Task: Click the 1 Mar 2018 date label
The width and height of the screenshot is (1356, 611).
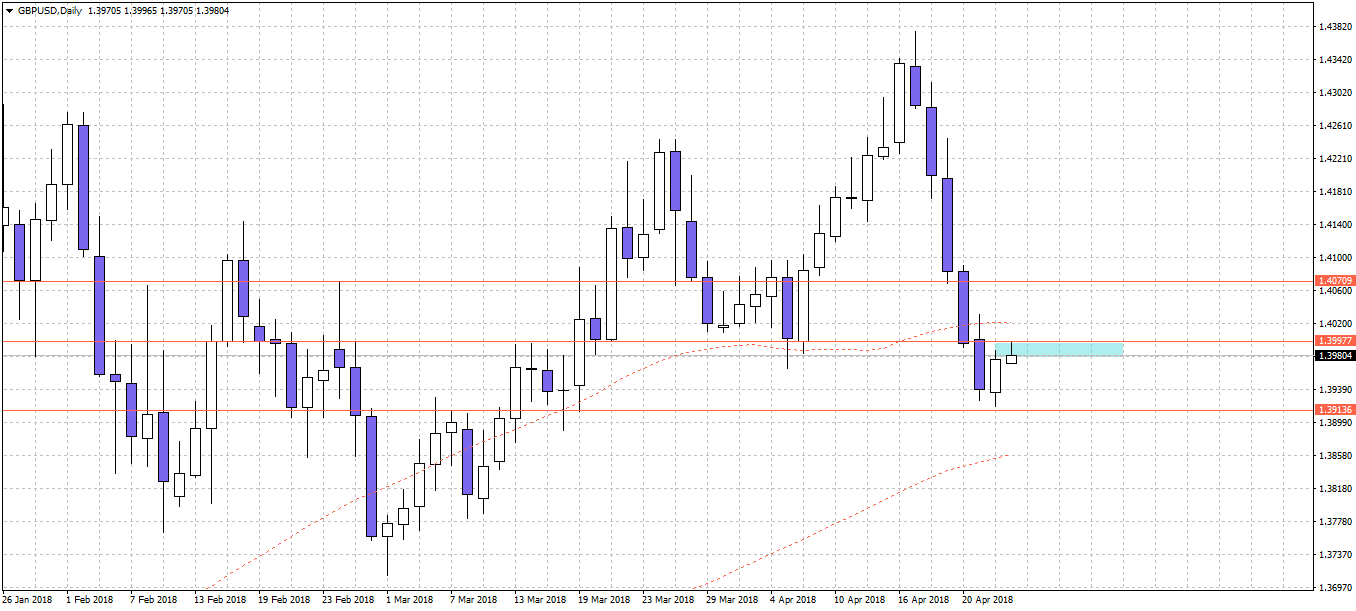Action: (410, 599)
